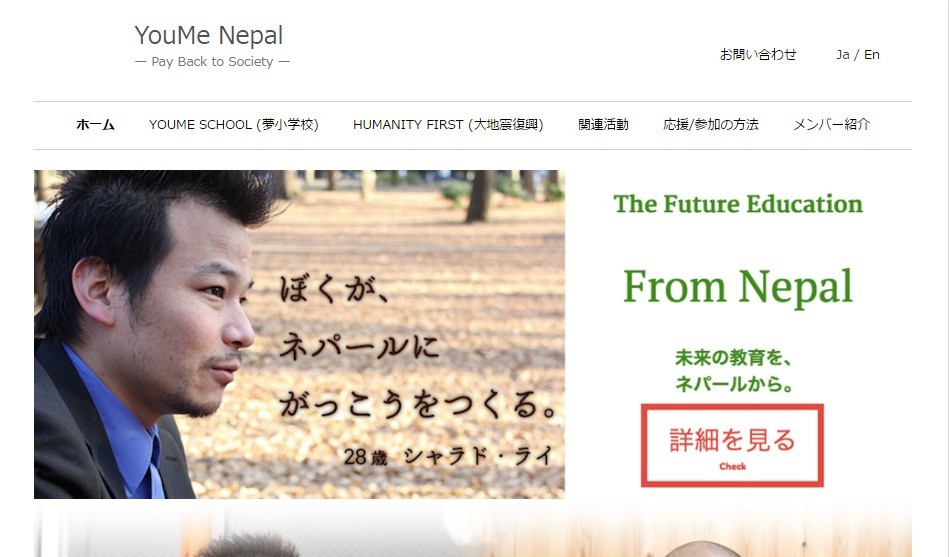Click the man's portrait banner image
949x557 pixels.
click(x=299, y=334)
